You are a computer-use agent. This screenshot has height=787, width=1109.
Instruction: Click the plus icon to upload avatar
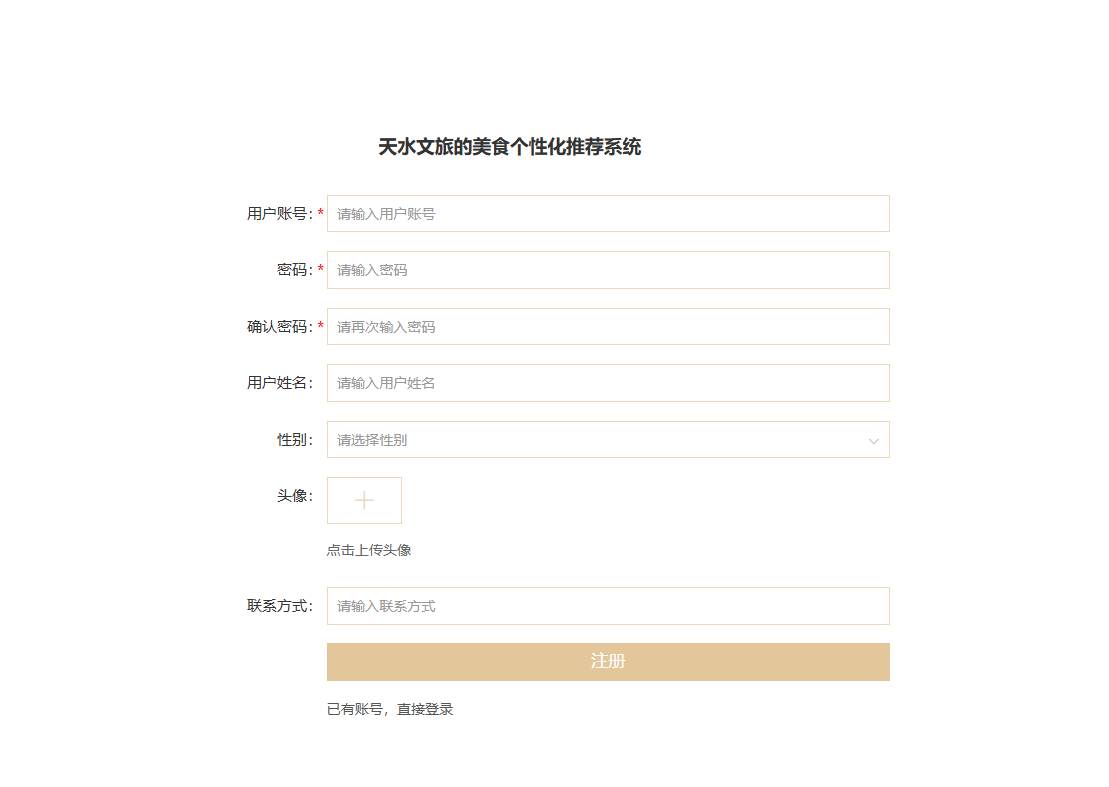tap(364, 500)
